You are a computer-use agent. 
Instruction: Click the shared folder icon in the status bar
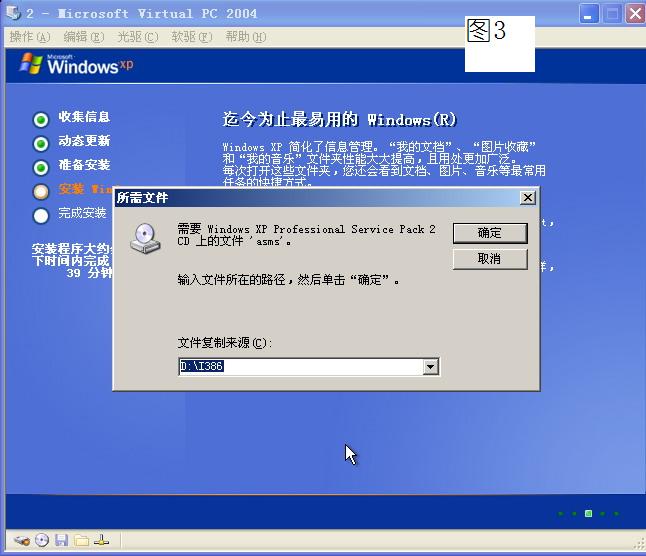(x=82, y=540)
